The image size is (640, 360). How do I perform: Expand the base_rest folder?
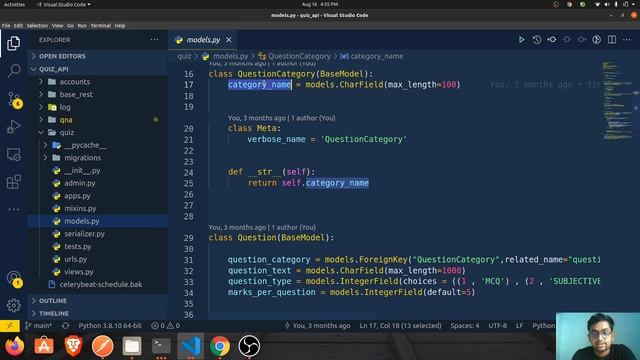point(98,94)
